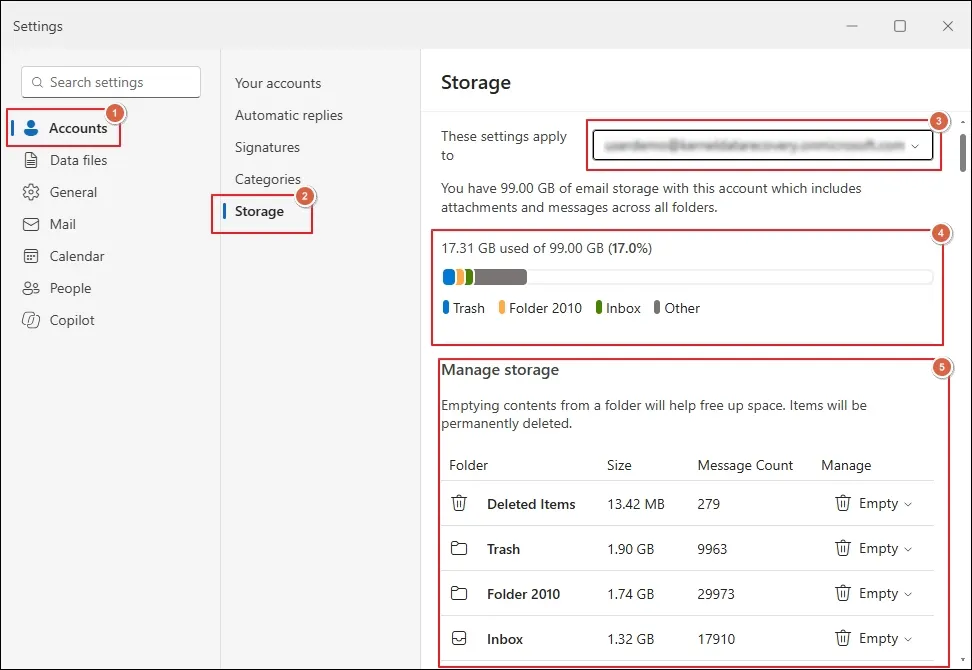Image resolution: width=972 pixels, height=670 pixels.
Task: Empty the Folder 2010 folder
Action: point(867,593)
